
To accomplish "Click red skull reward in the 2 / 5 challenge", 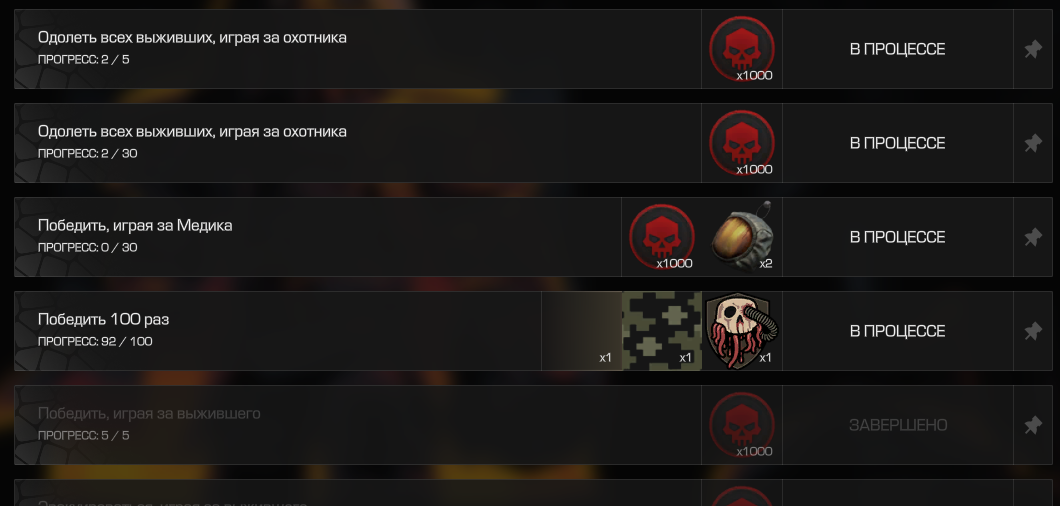I will click(x=742, y=49).
